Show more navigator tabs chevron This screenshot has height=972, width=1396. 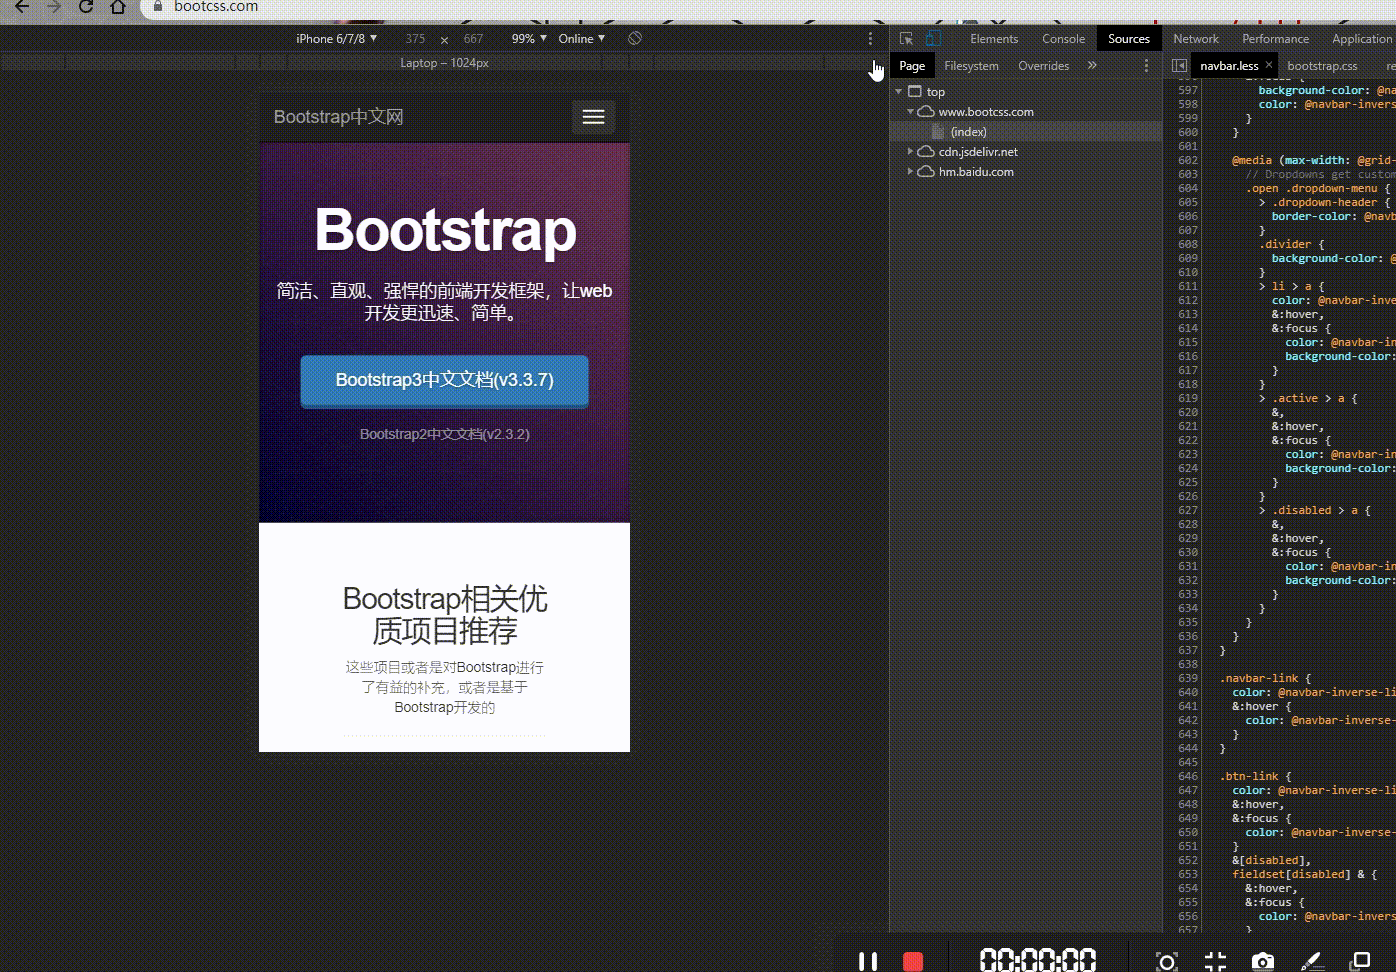(x=1092, y=65)
